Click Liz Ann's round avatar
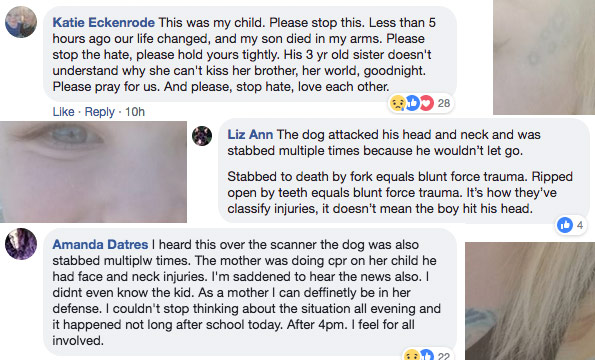 (202, 136)
